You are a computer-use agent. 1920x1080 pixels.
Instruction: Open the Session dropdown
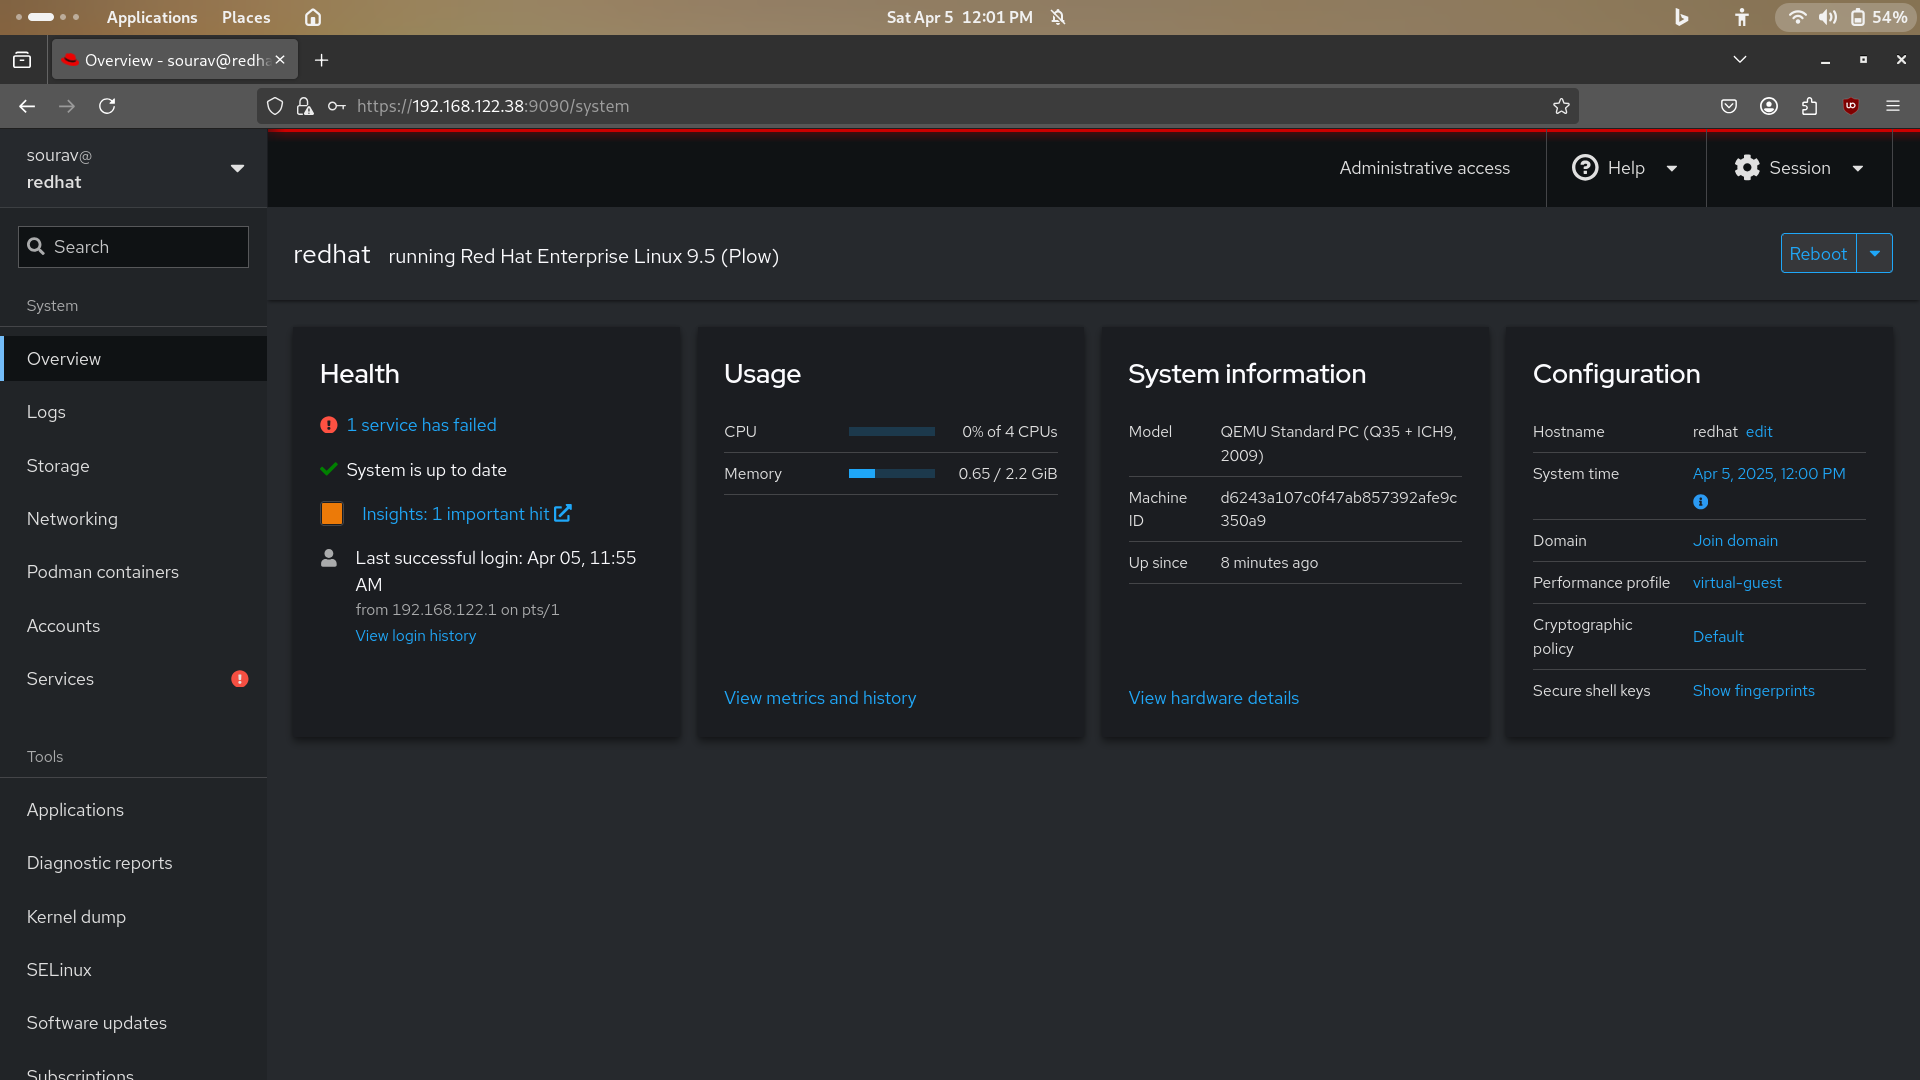pyautogui.click(x=1799, y=168)
